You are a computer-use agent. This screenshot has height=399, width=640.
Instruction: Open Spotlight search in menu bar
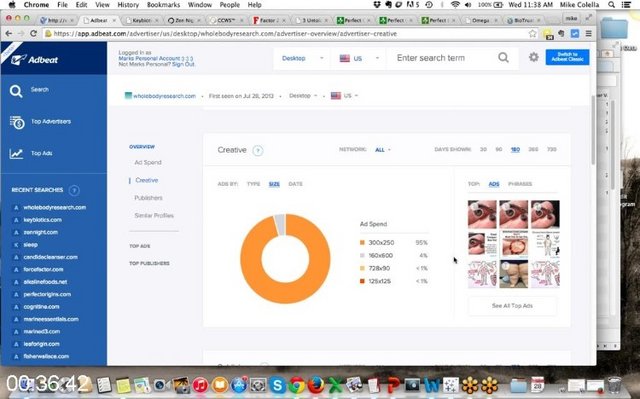coord(611,5)
